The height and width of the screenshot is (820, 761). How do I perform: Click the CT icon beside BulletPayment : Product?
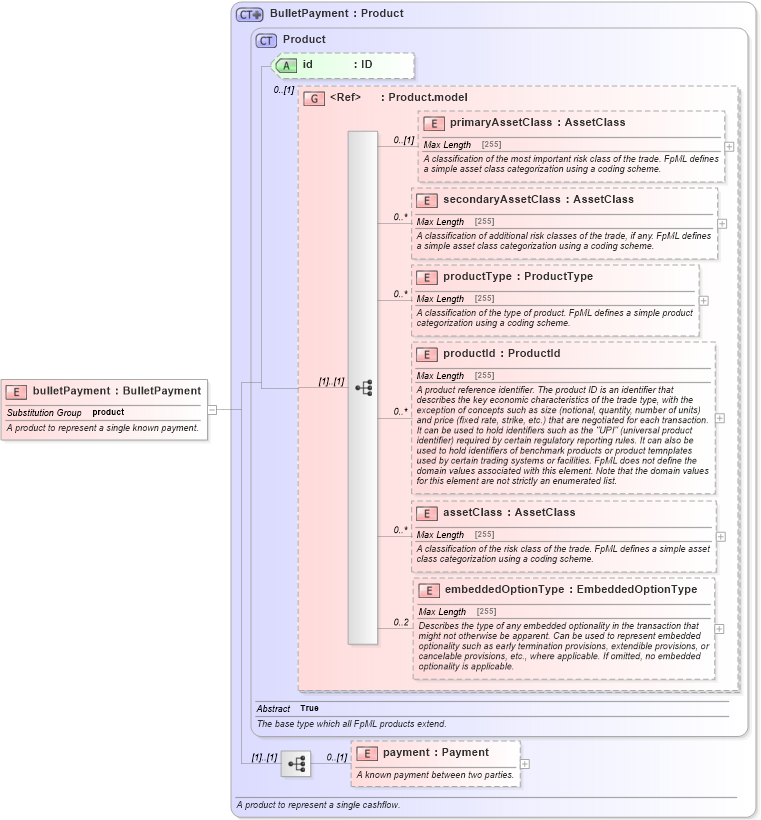(249, 15)
